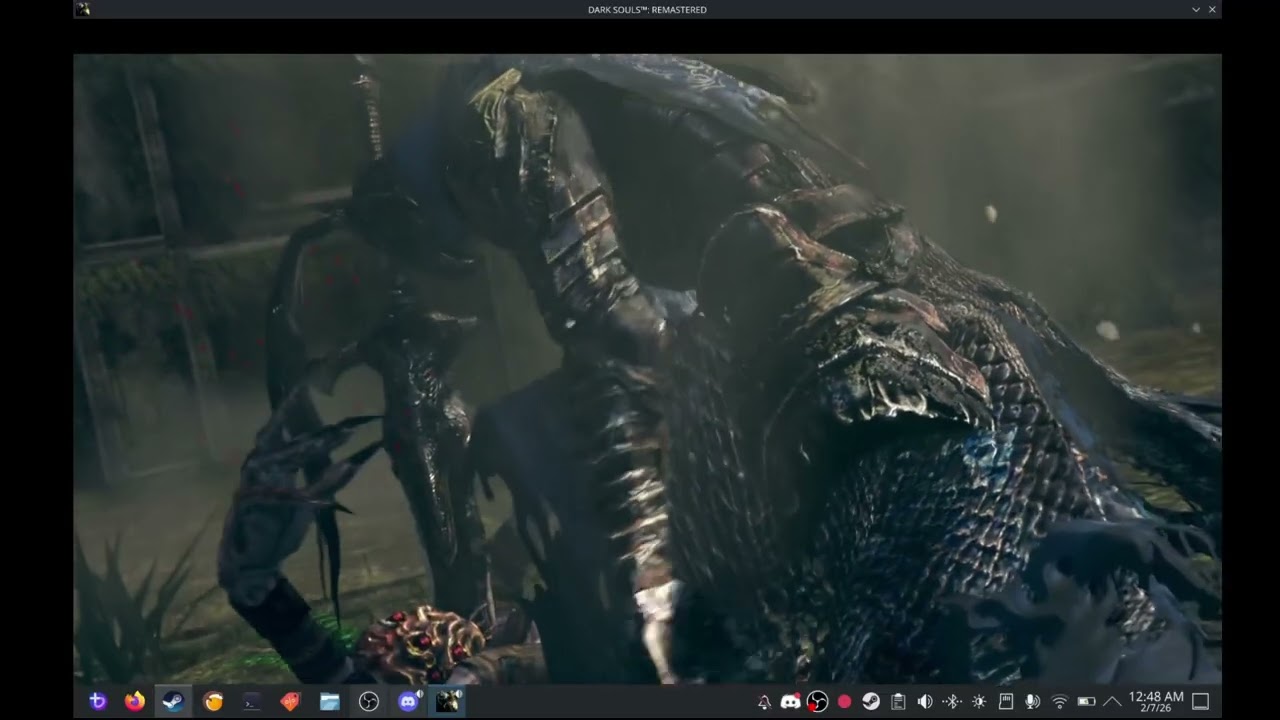Screen dimensions: 1280x720
Task: Open the application launcher in the taskbar
Action: coord(97,702)
